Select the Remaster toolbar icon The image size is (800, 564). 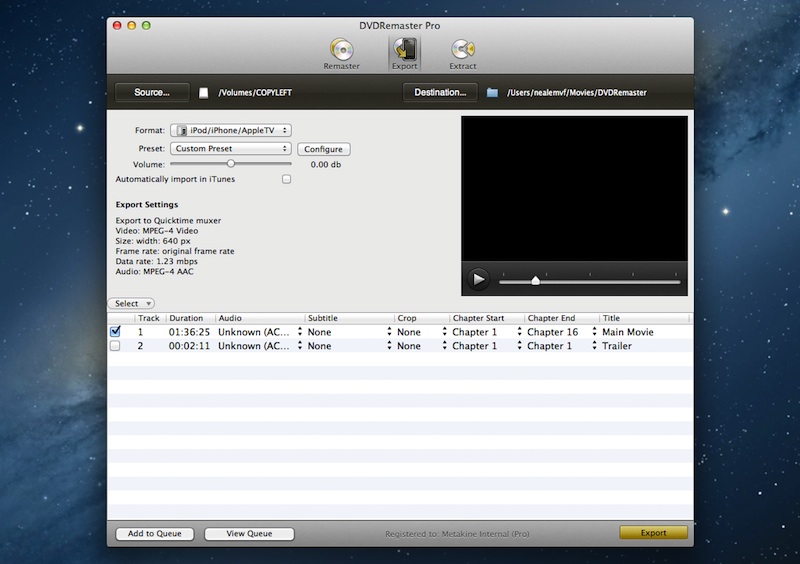341,52
